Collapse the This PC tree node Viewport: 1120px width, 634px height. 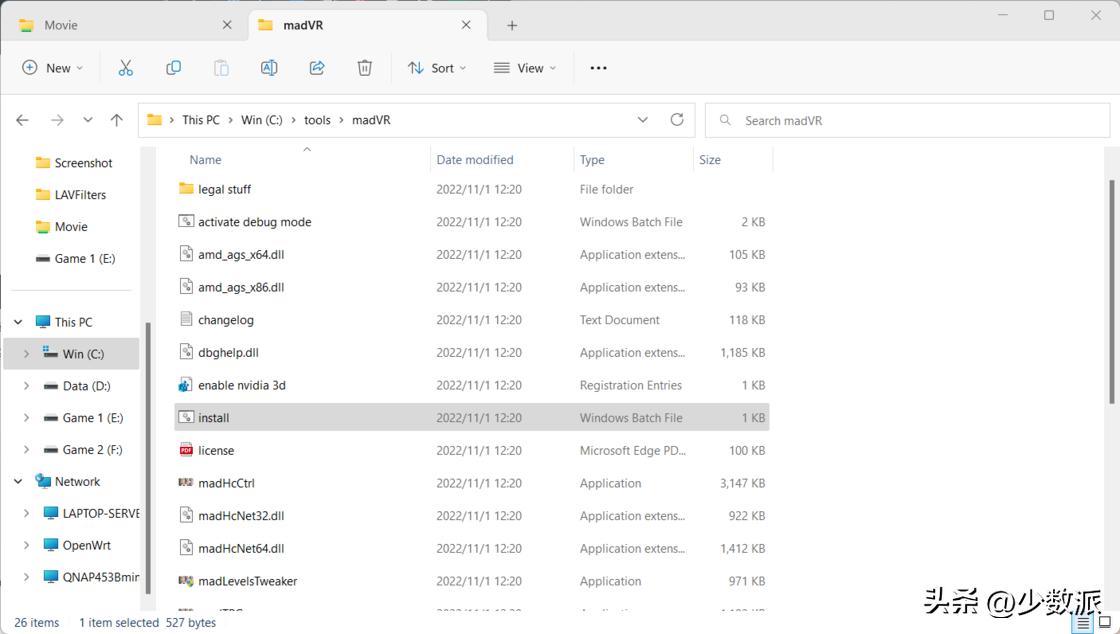coord(18,322)
